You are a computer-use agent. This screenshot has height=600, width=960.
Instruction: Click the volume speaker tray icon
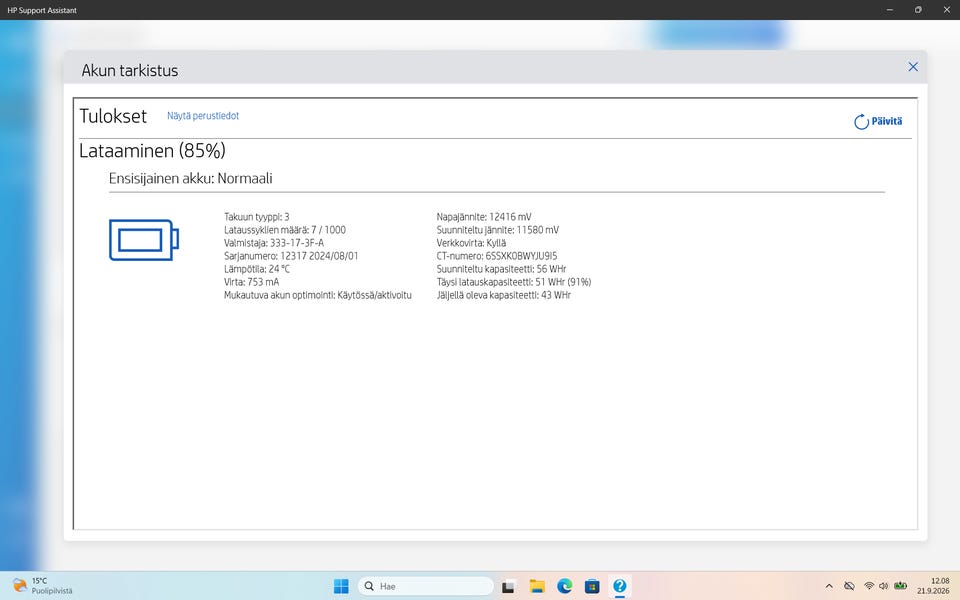tap(883, 586)
